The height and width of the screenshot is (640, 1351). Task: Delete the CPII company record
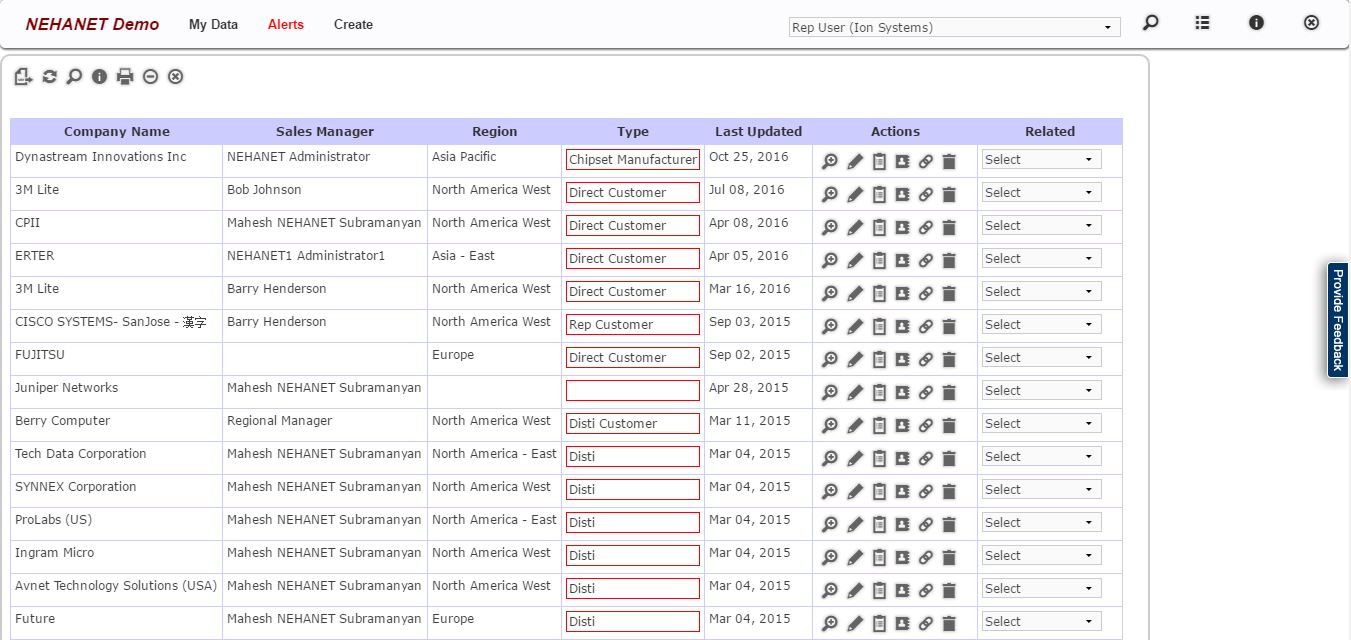[949, 227]
